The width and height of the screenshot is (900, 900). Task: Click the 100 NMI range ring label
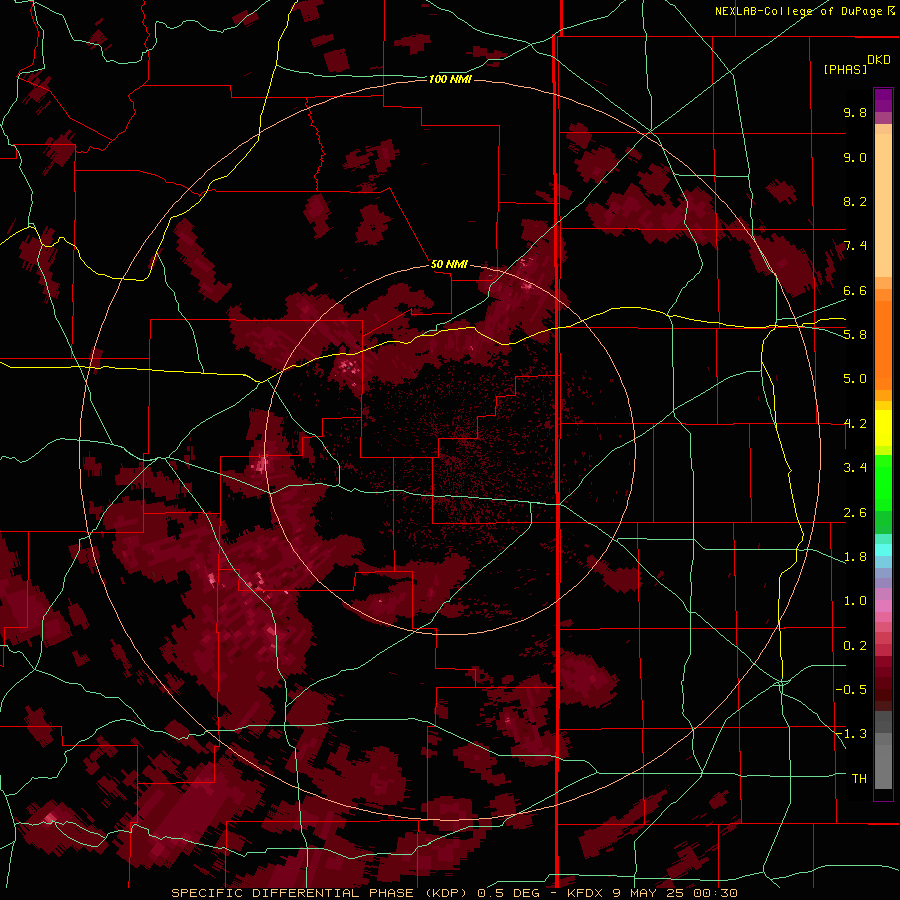[450, 79]
